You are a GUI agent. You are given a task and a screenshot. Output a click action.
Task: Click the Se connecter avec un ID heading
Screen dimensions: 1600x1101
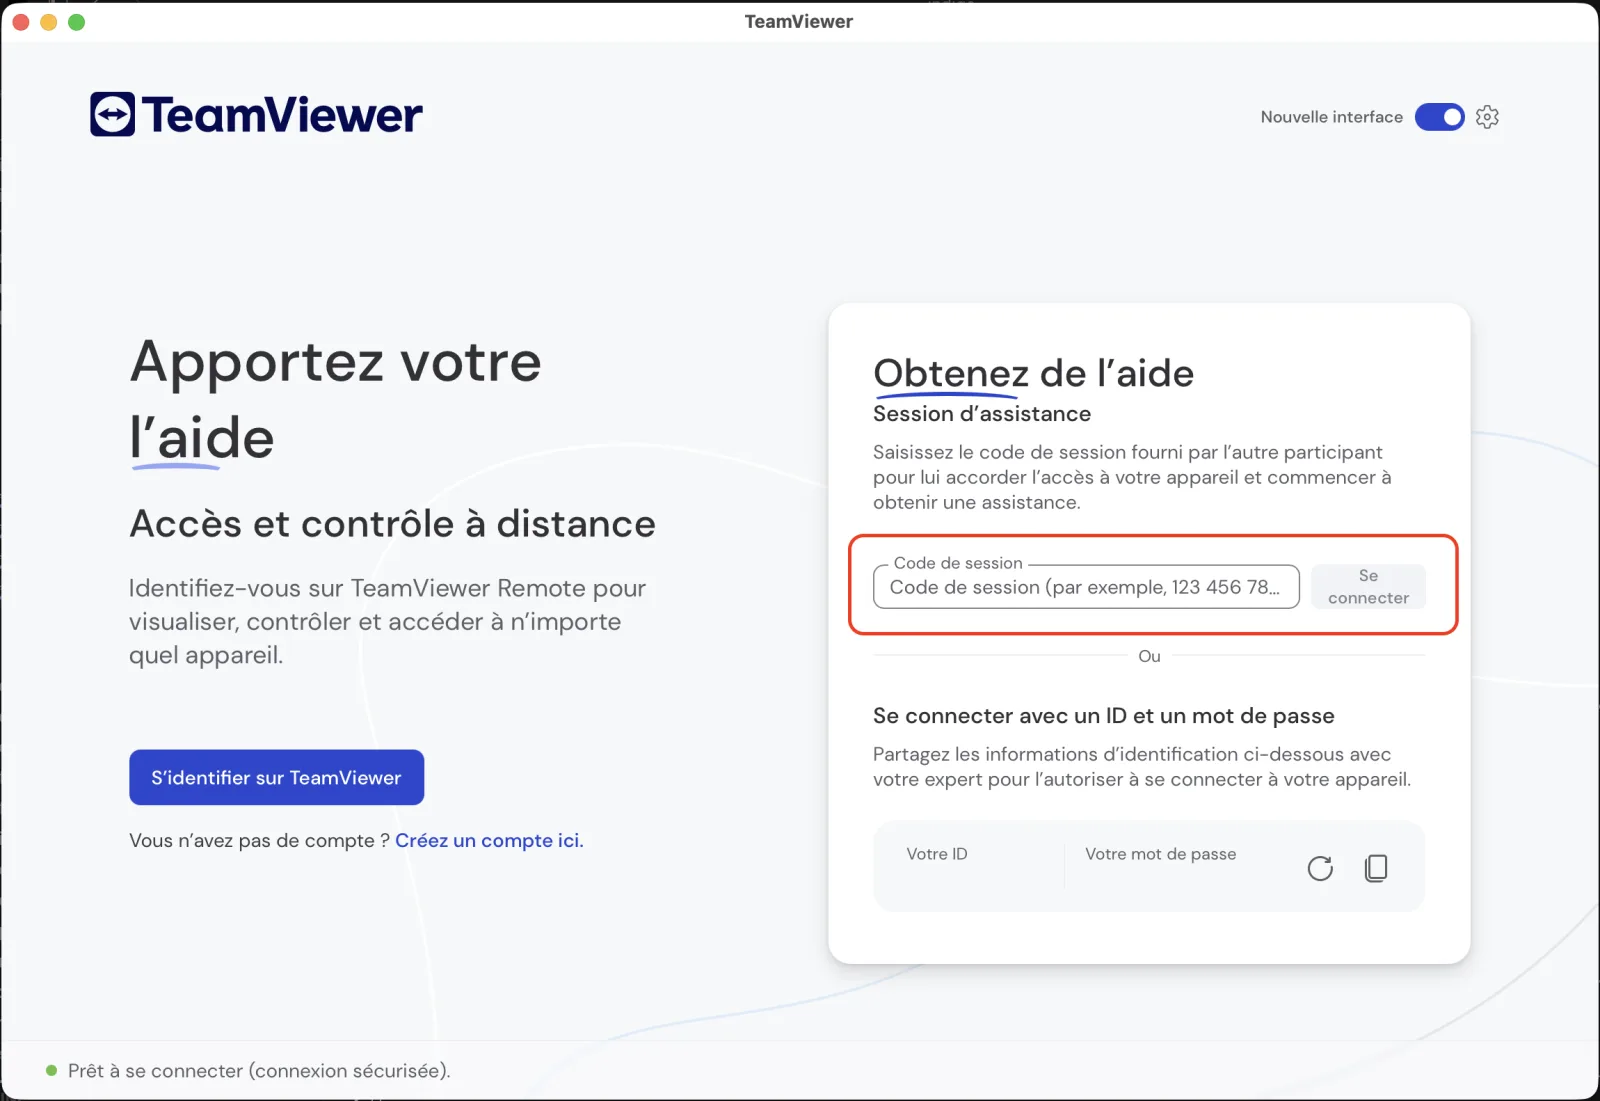coord(1103,716)
